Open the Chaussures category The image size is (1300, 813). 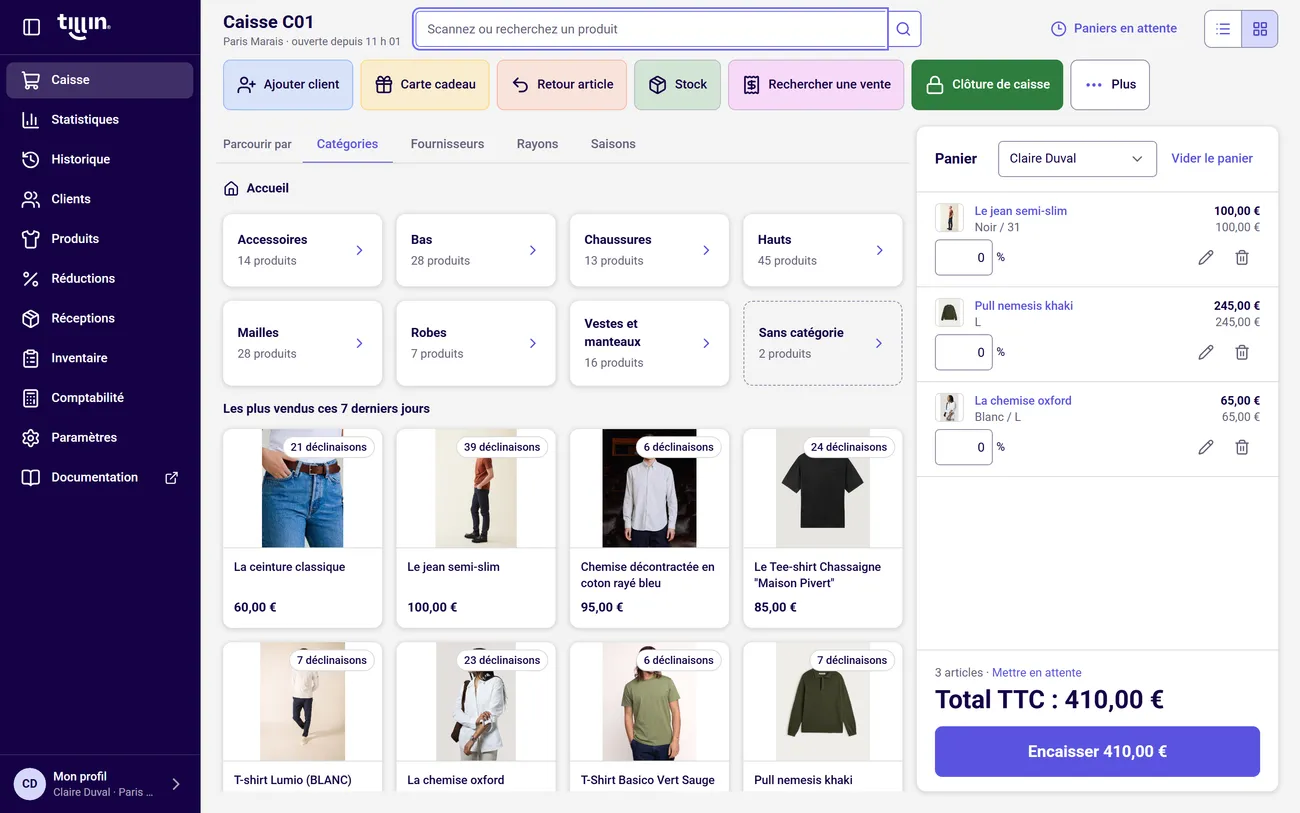[649, 250]
